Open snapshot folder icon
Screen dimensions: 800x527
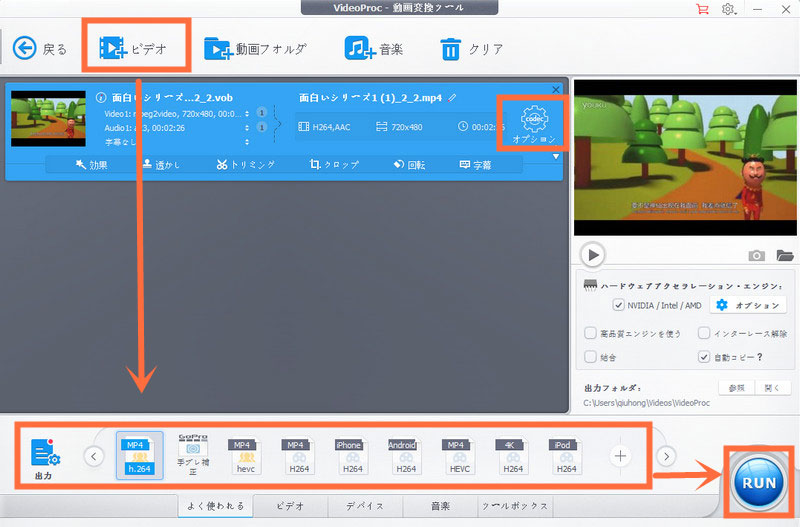(785, 255)
